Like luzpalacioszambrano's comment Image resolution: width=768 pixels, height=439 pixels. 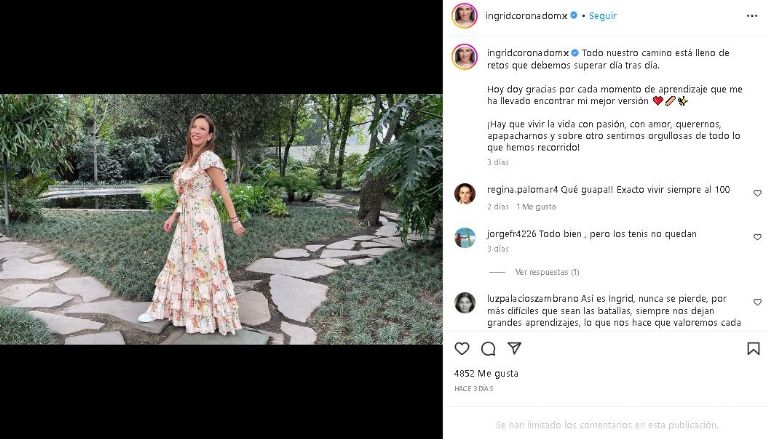coord(757,302)
